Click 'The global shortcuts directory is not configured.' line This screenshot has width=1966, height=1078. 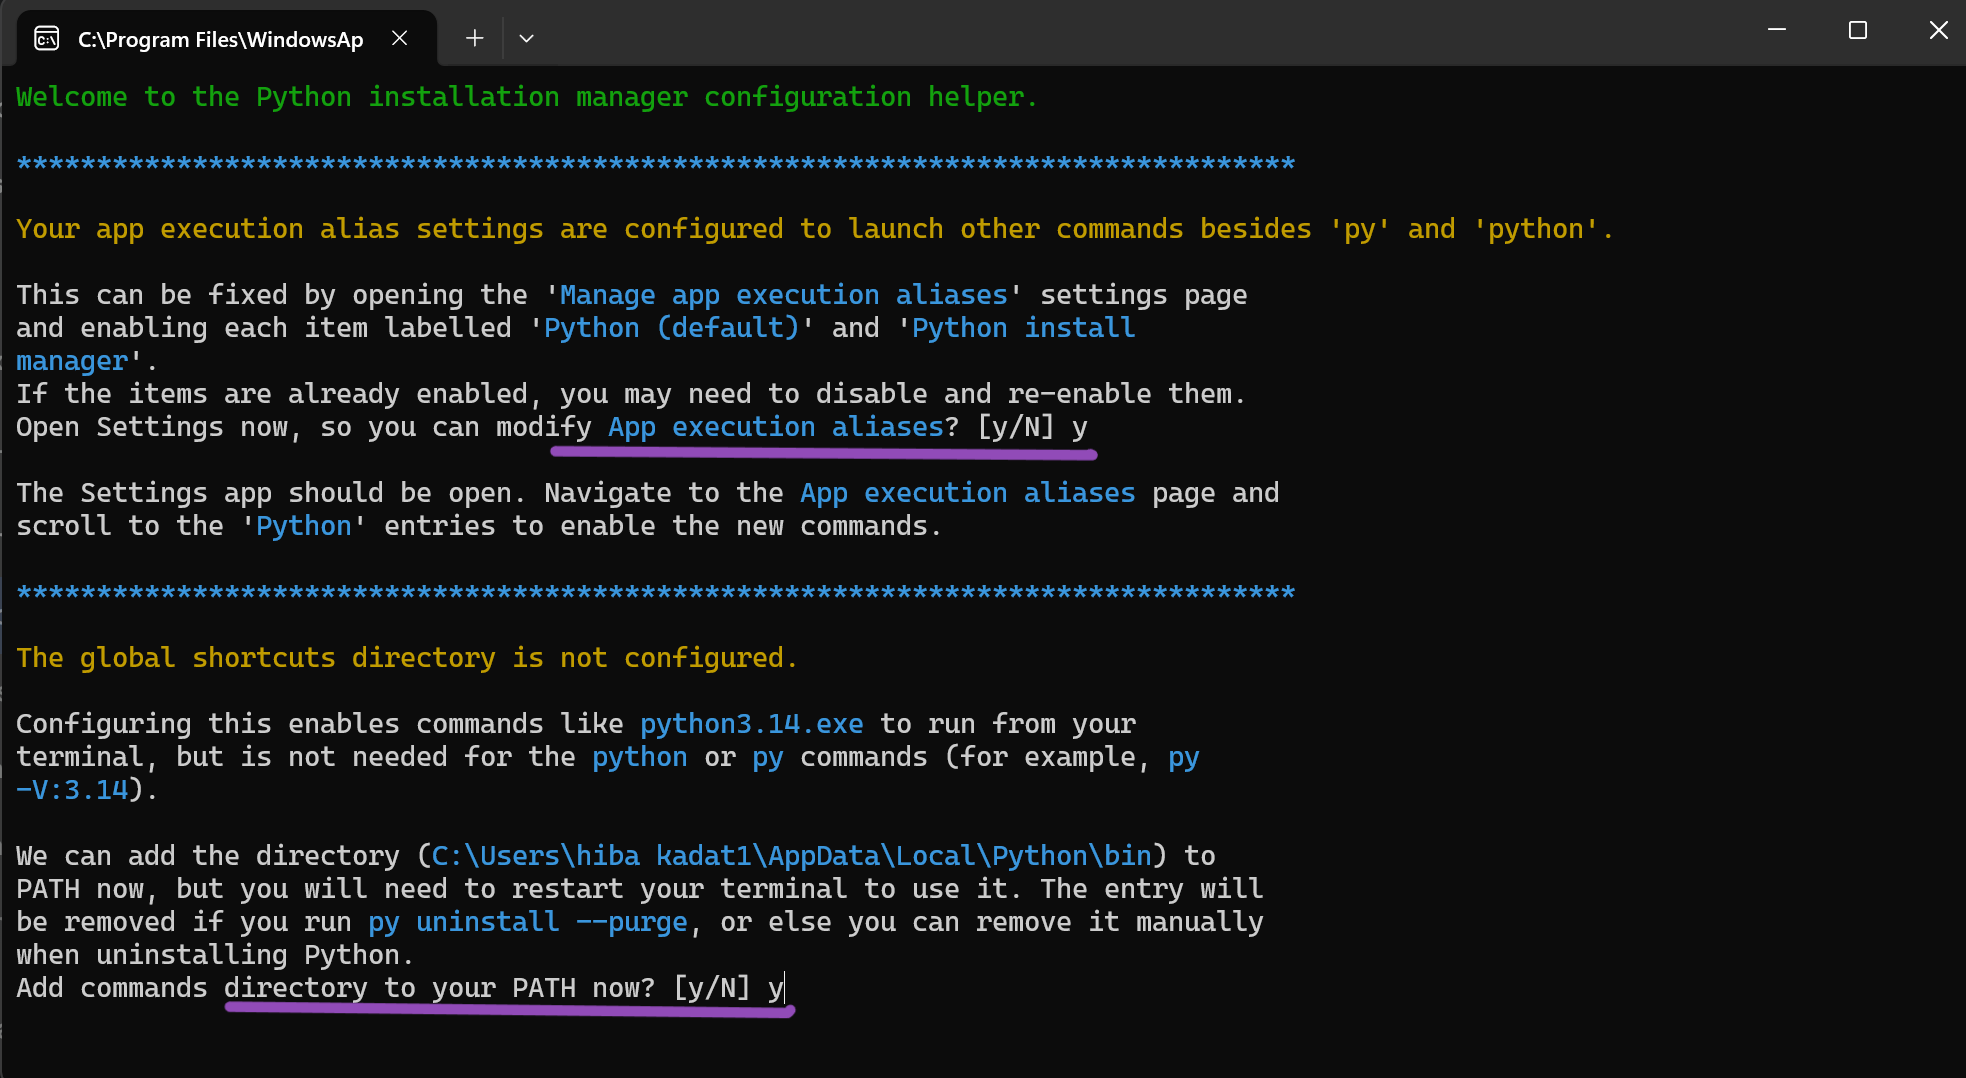407,658
